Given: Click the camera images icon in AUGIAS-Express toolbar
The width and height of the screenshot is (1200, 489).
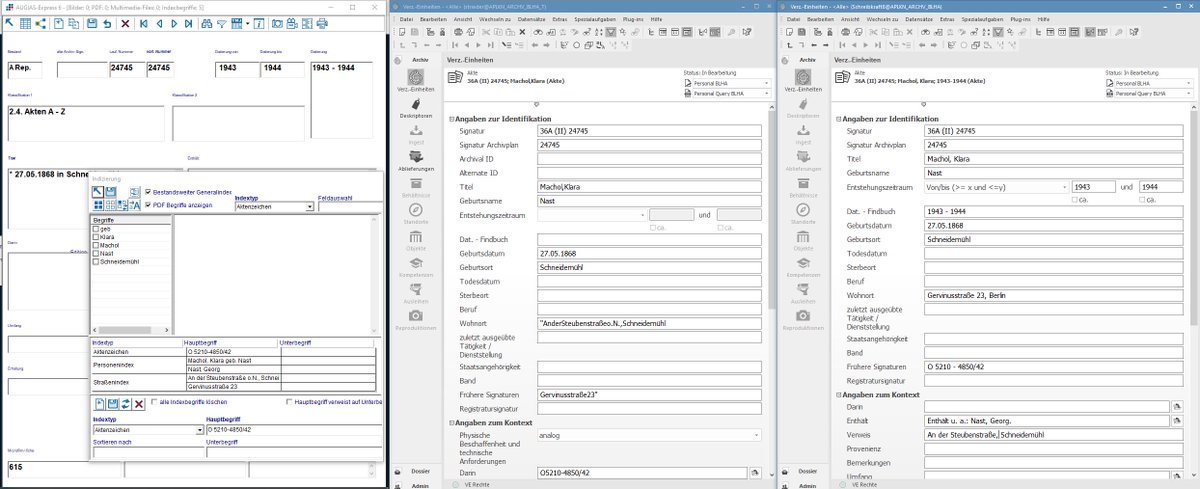Looking at the screenshot, I should (277, 23).
